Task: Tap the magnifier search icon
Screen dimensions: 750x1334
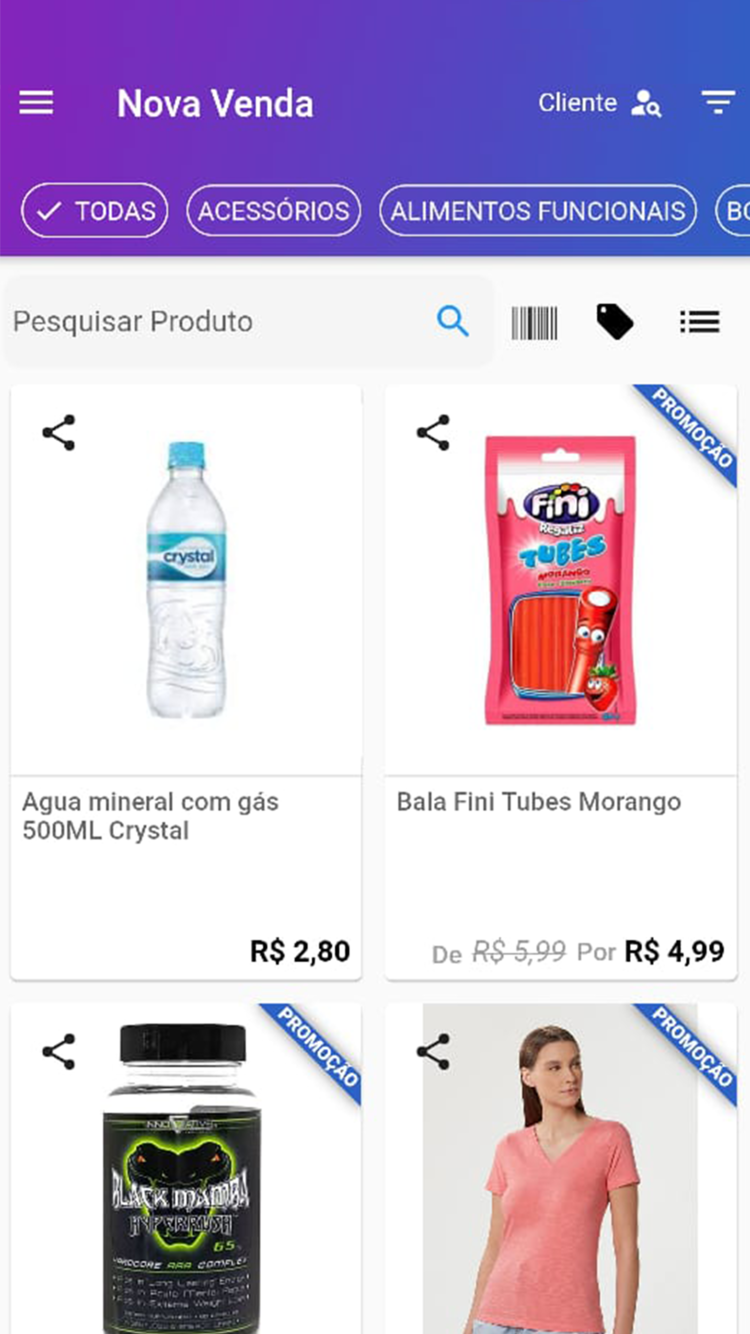Action: (x=453, y=321)
